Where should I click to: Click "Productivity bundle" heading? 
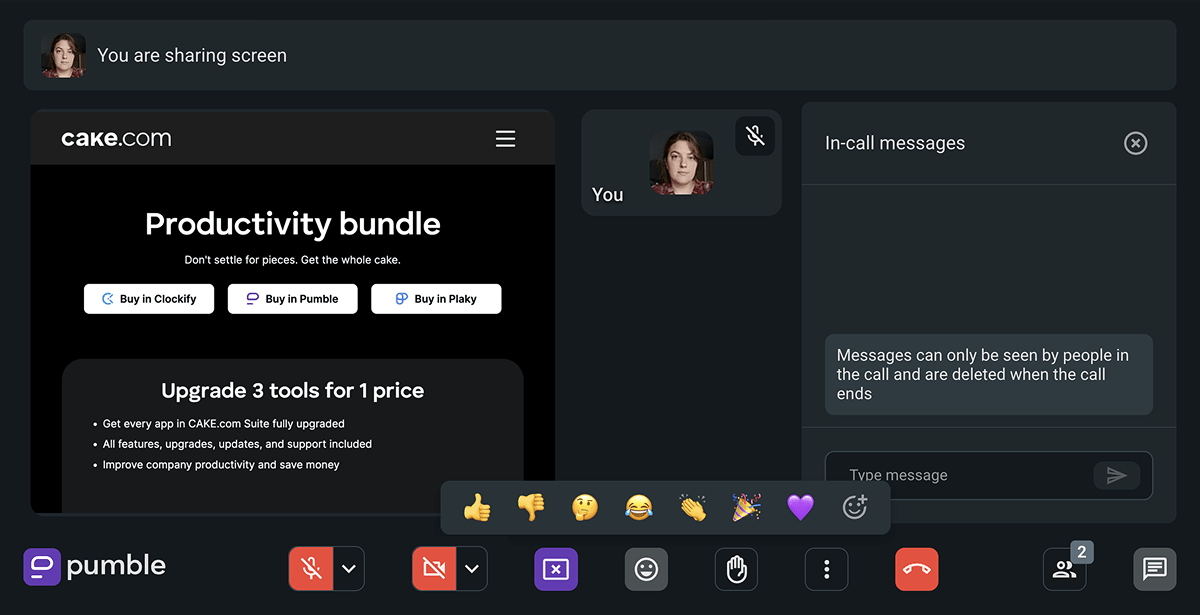(x=293, y=224)
